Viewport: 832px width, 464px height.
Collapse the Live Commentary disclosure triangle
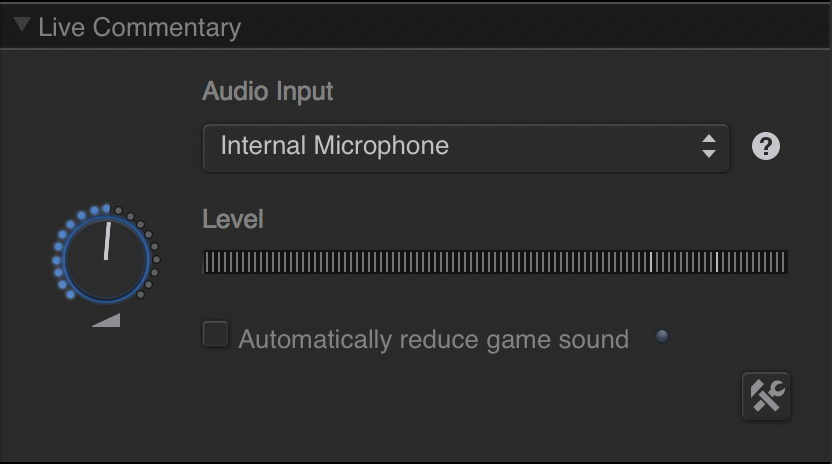pos(22,25)
